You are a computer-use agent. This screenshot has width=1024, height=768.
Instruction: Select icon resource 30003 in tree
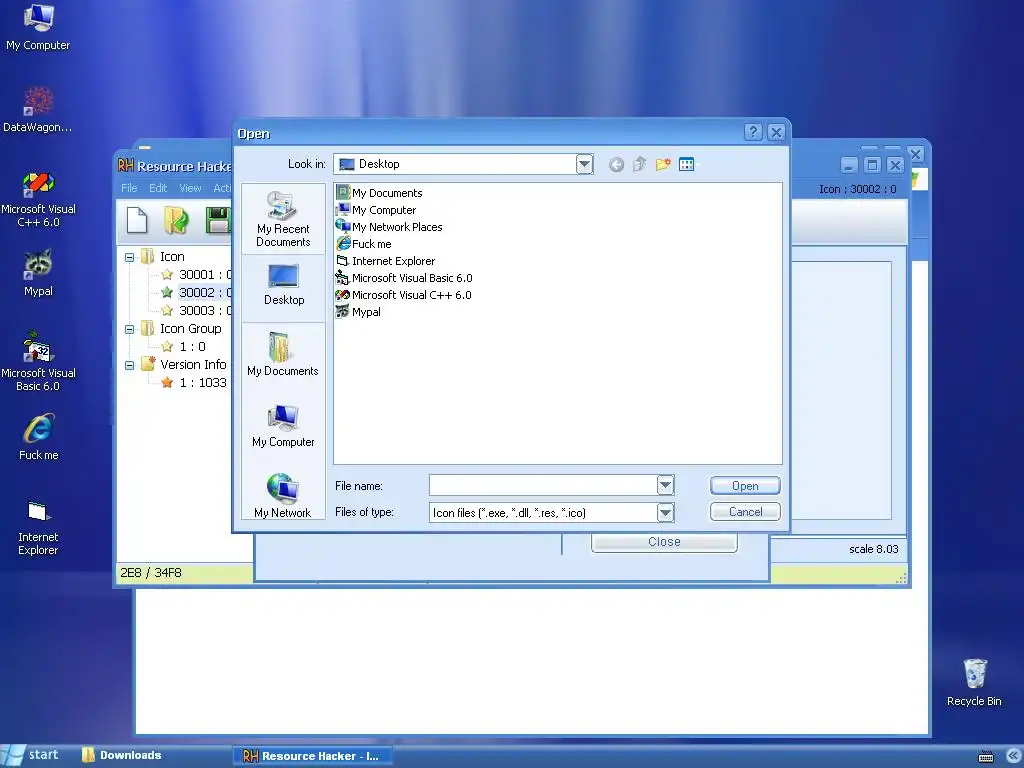coord(196,311)
